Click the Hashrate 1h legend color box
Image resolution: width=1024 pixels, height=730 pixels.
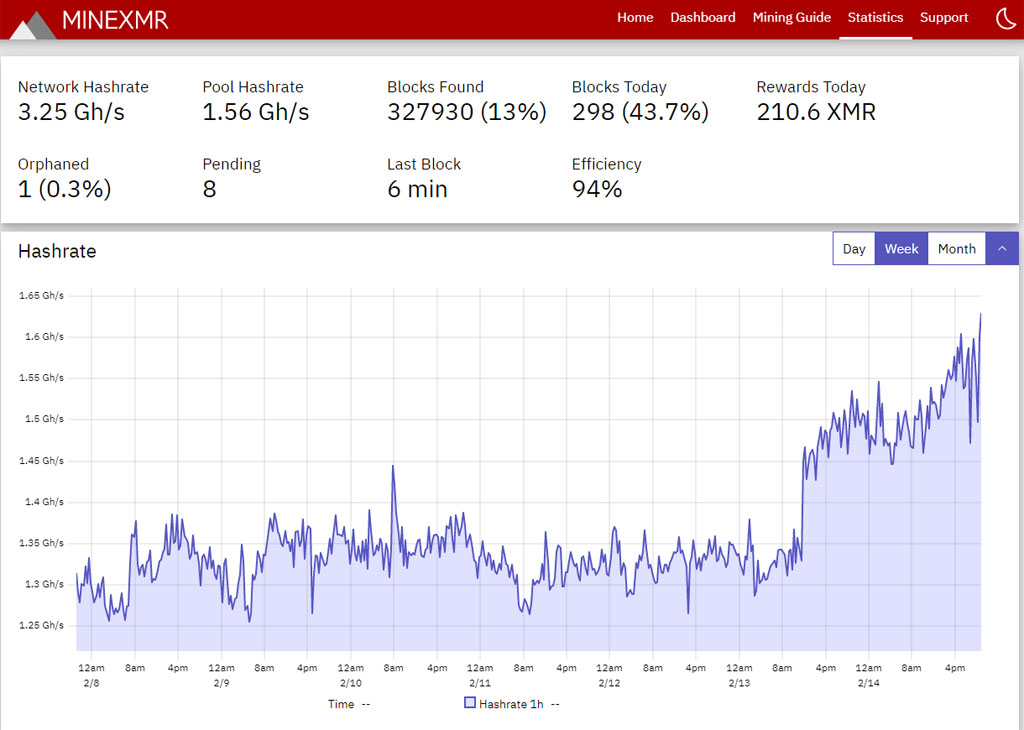470,703
